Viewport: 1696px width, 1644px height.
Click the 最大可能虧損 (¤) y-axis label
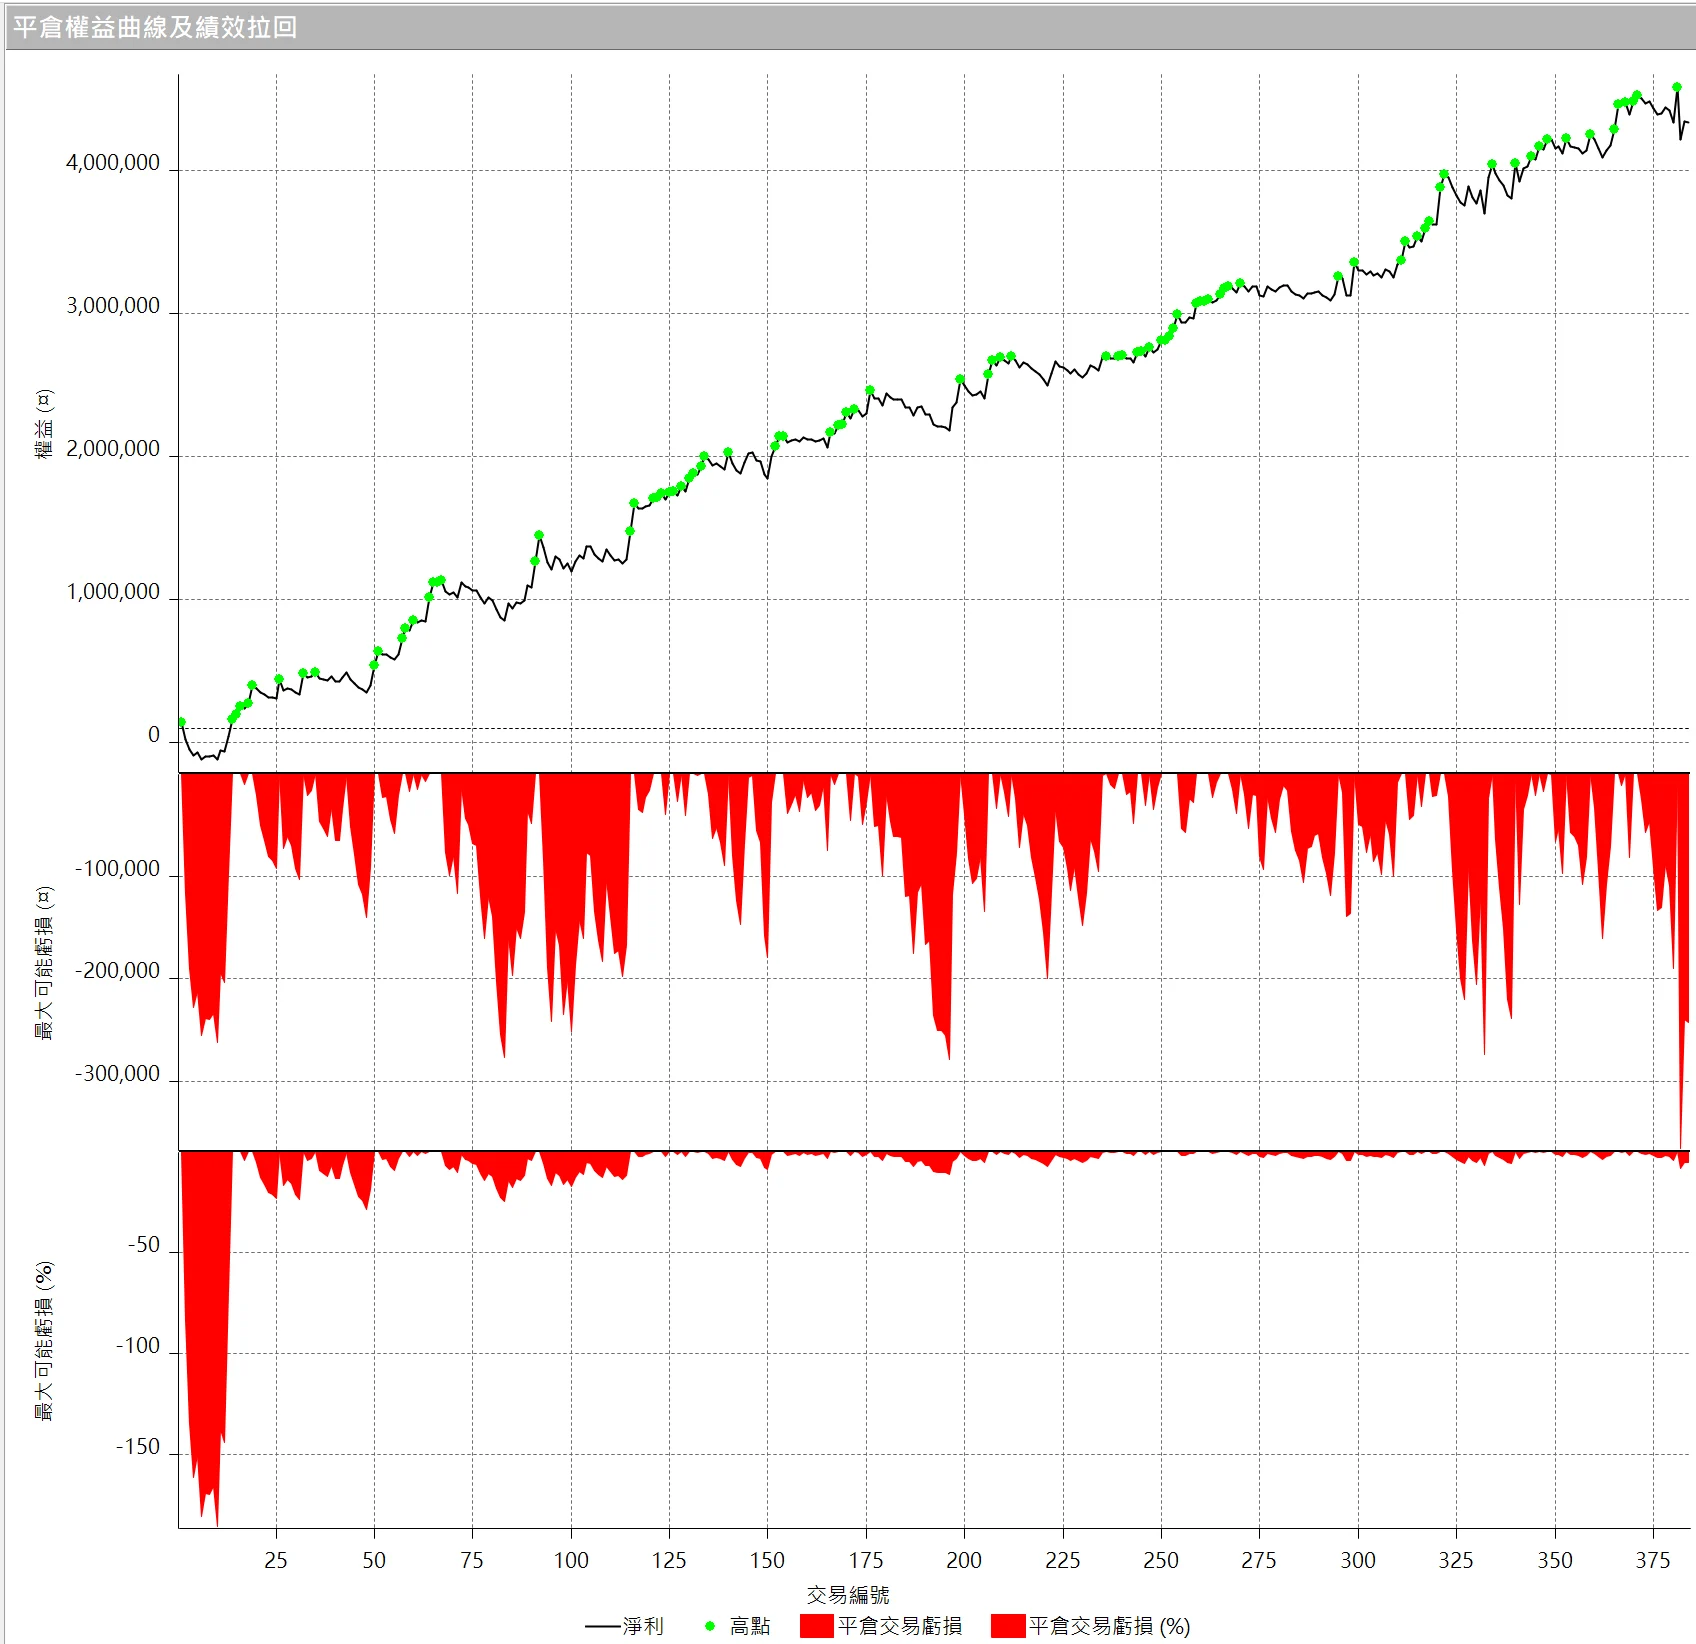tap(44, 963)
